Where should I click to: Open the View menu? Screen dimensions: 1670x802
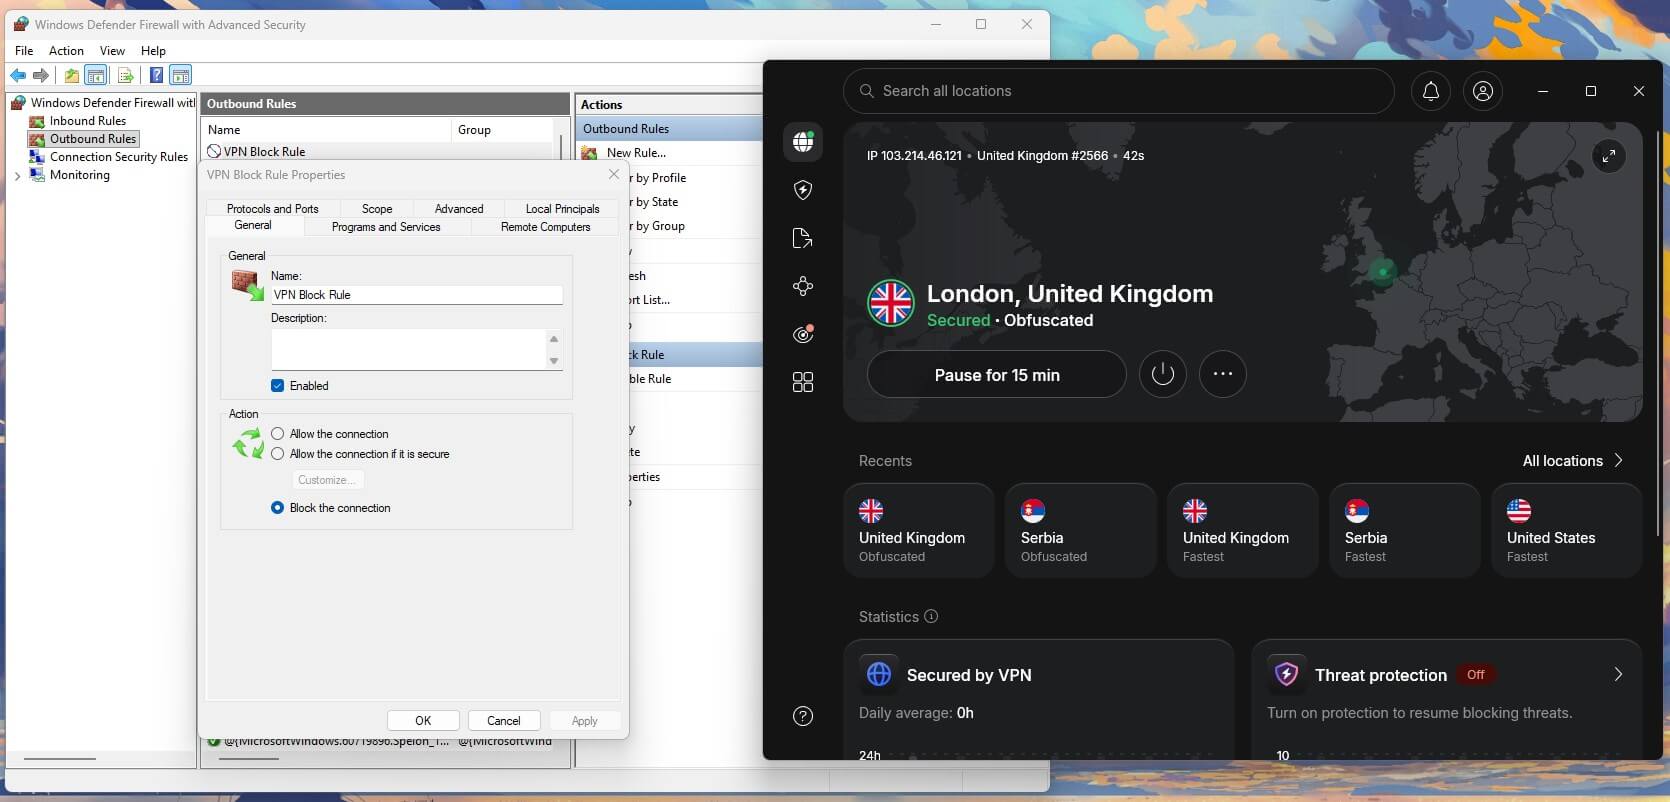(112, 50)
